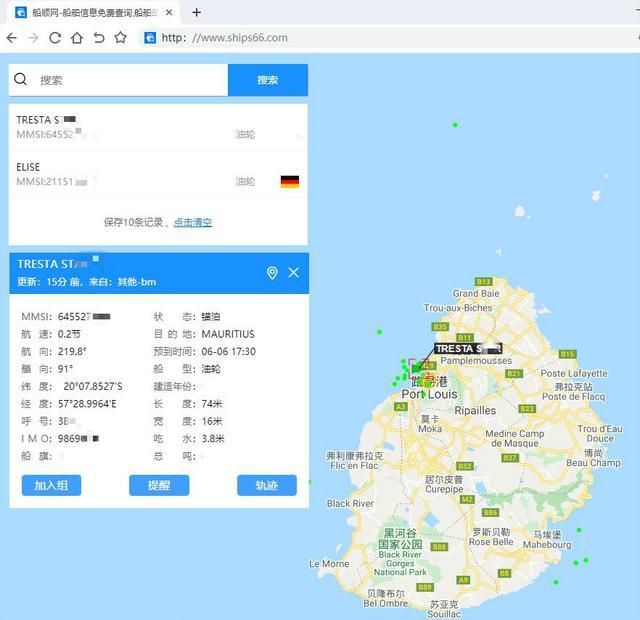Click the green ship dot west of Trou-aux-Biches

(x=380, y=332)
